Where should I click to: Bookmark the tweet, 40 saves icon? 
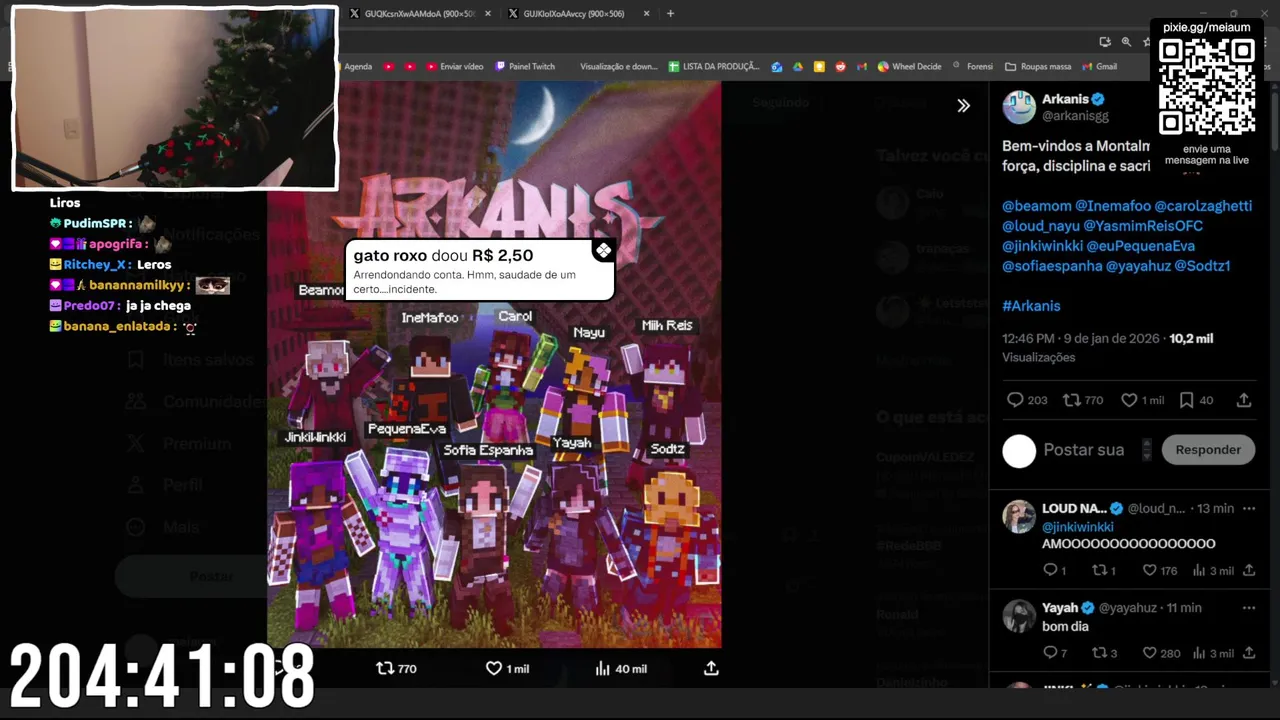1186,400
